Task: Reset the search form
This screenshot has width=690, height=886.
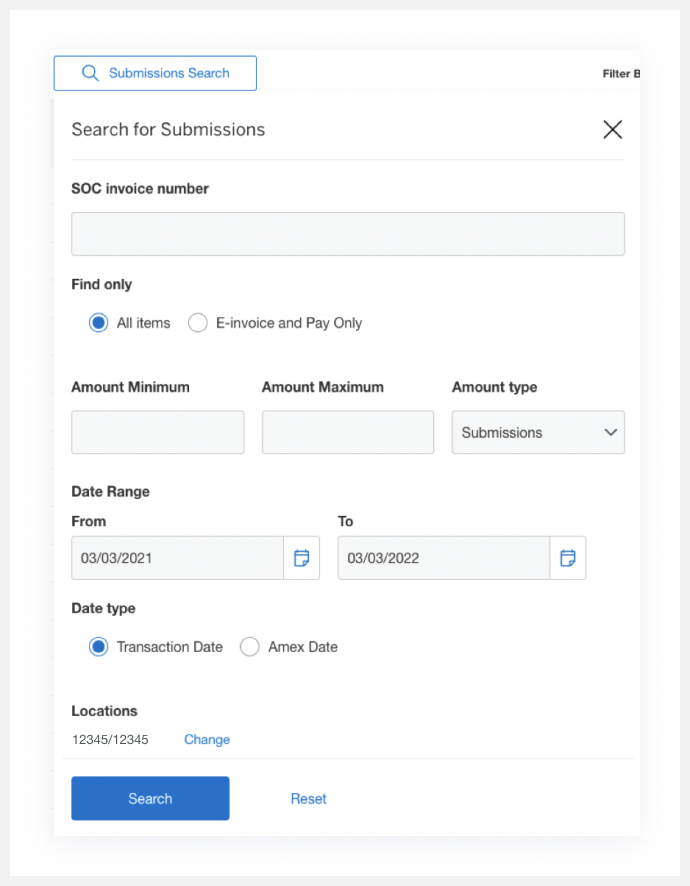Action: click(308, 798)
